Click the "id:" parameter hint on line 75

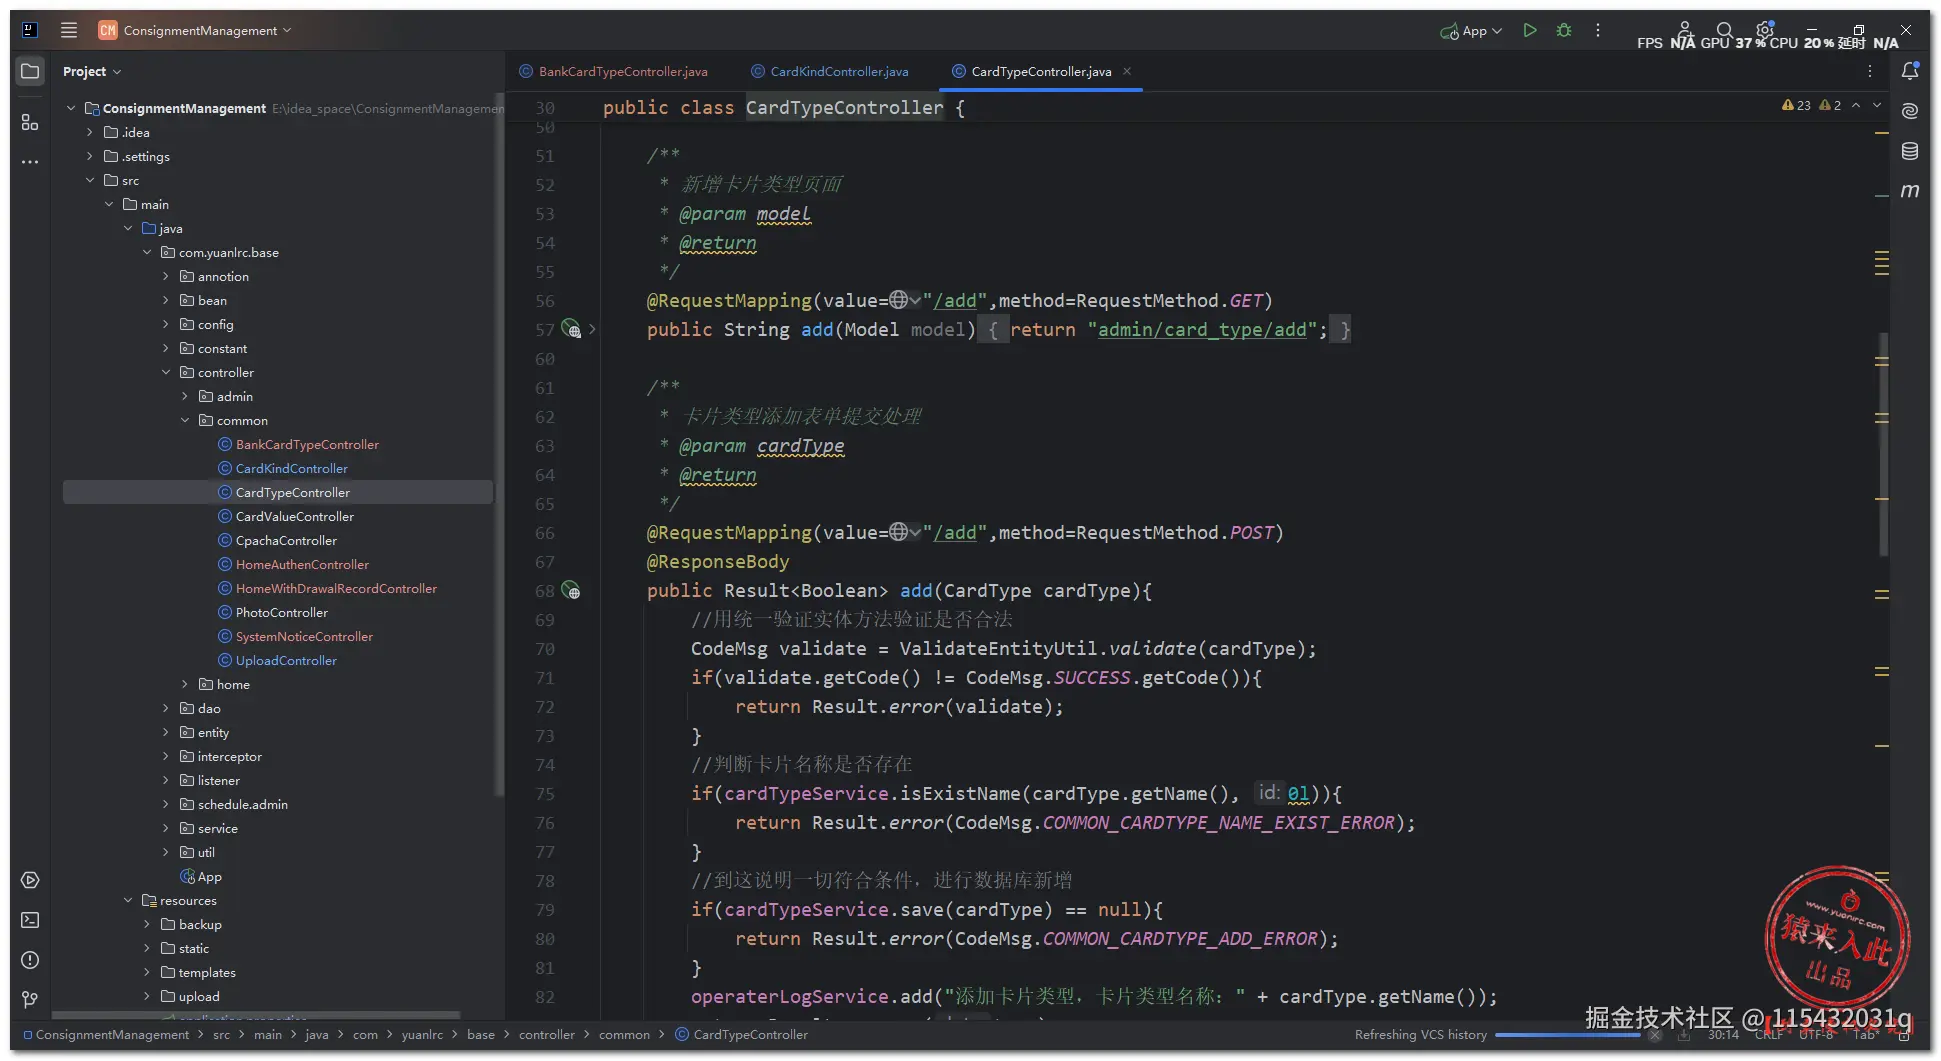tap(1269, 793)
